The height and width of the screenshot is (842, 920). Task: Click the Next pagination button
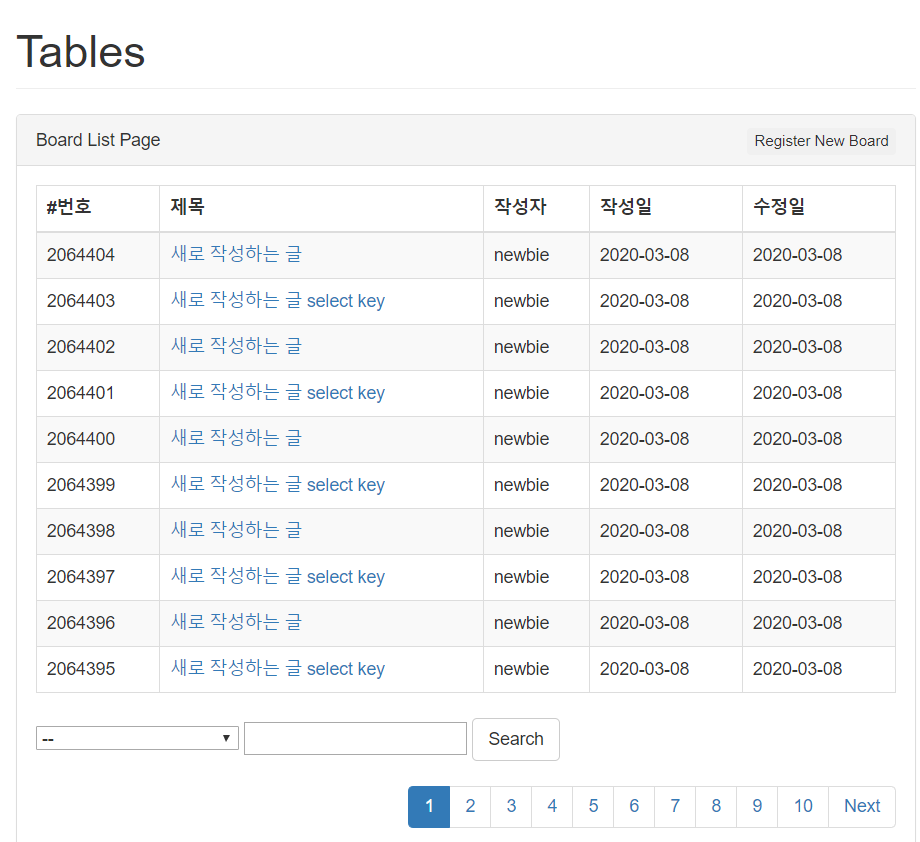pos(862,806)
